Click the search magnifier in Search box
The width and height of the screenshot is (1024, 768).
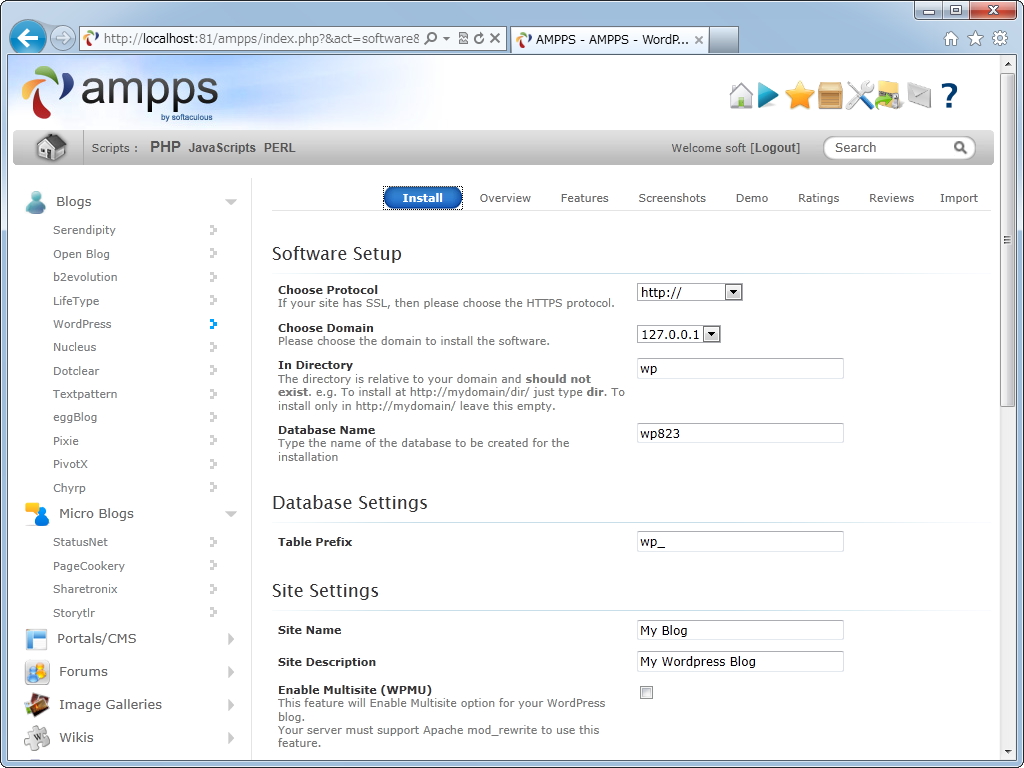tap(960, 148)
